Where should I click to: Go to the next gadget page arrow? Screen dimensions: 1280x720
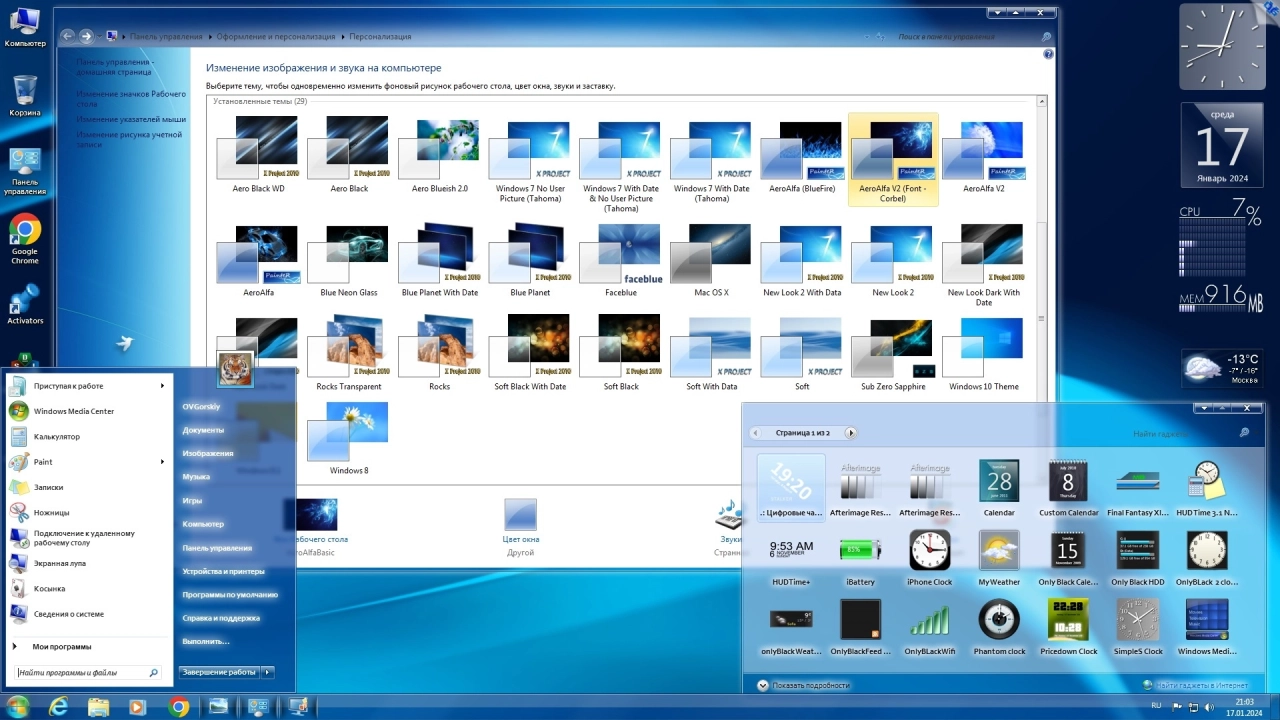coord(851,433)
